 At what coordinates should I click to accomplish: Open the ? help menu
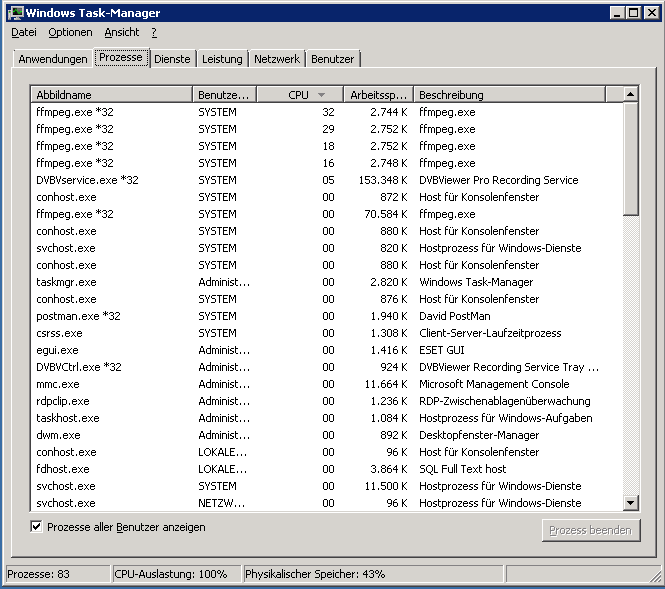point(154,32)
